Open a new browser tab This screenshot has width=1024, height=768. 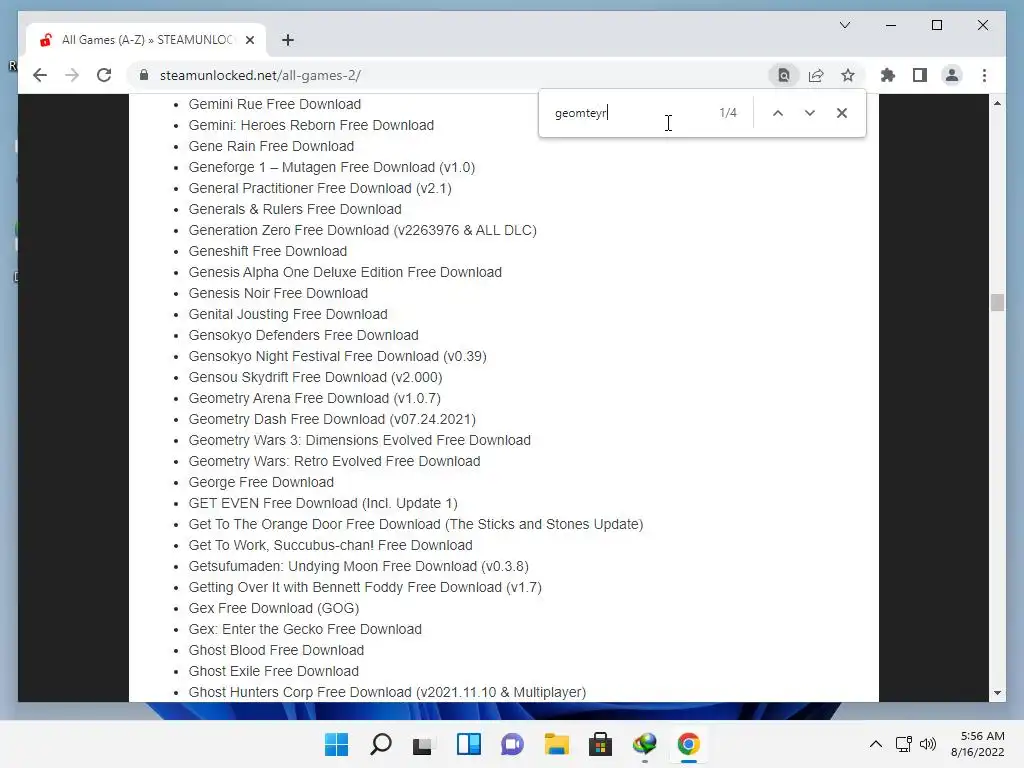[287, 40]
